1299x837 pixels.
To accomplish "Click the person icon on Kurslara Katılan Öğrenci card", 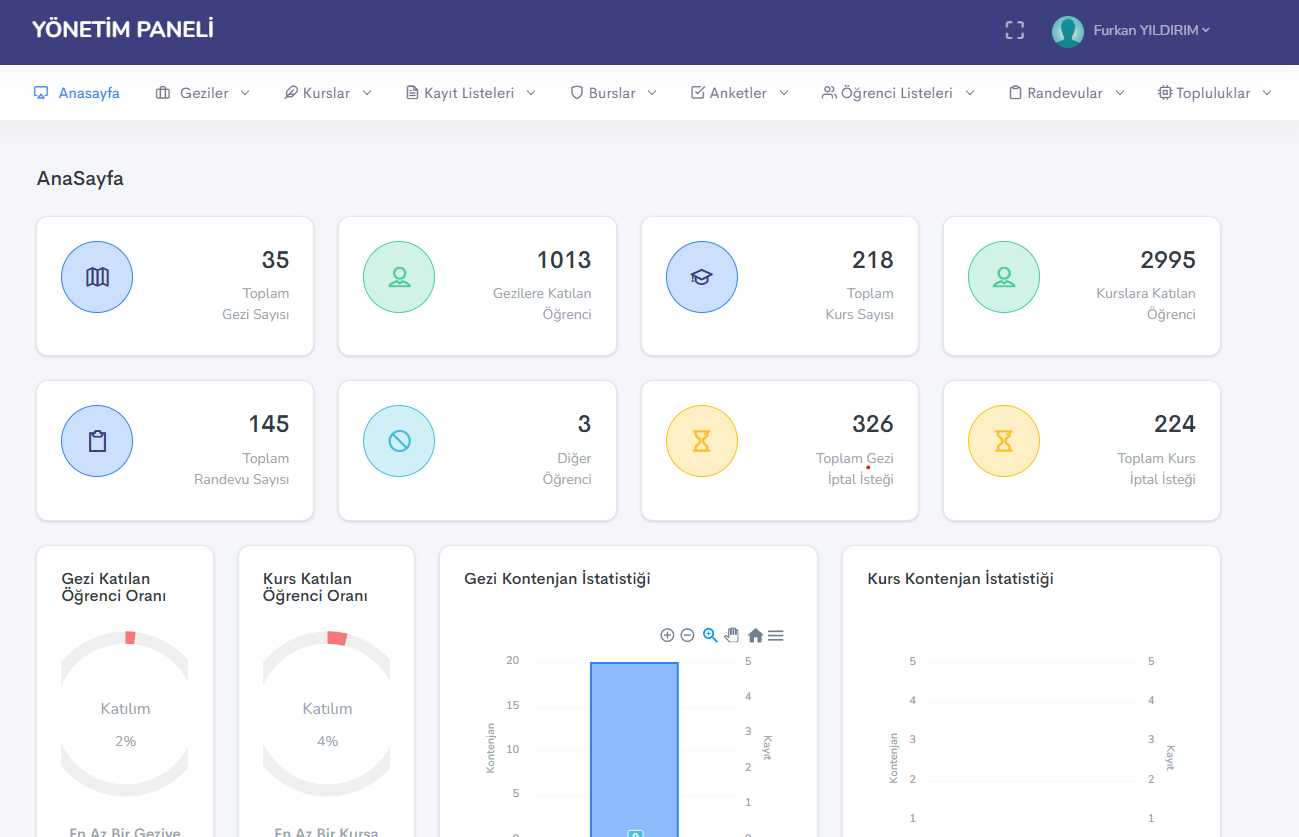I will (x=1004, y=277).
